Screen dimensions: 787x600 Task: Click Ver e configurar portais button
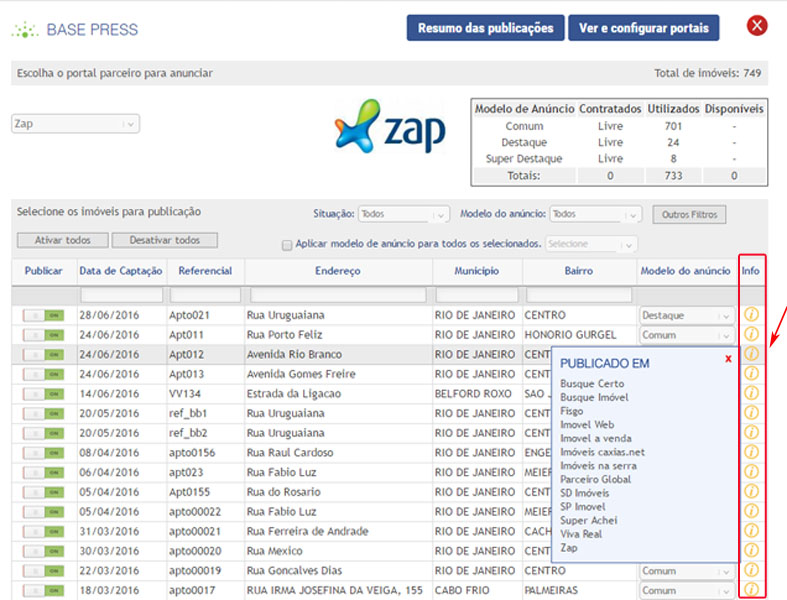[643, 28]
